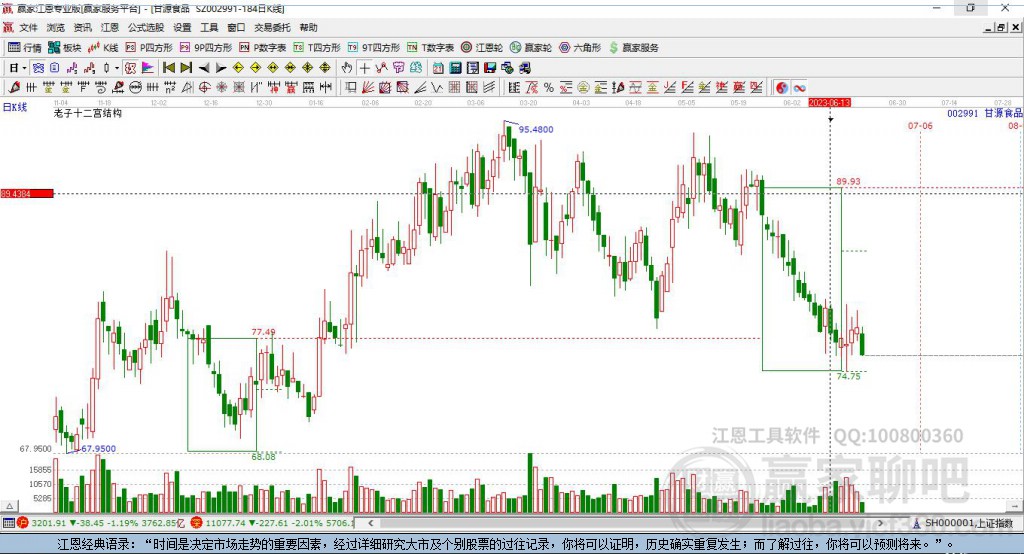Click the 深 Shenzhen index icon
The height and width of the screenshot is (554, 1024).
(x=197, y=523)
